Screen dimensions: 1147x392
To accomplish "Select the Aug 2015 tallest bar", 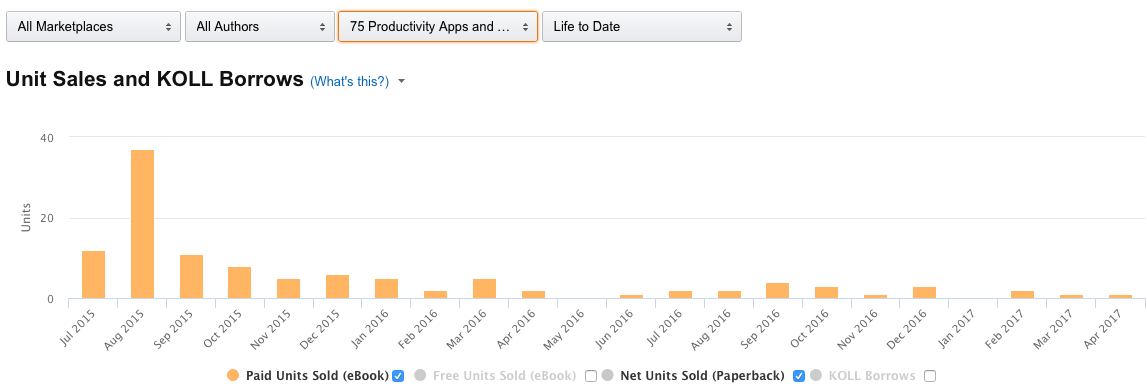I will point(143,225).
